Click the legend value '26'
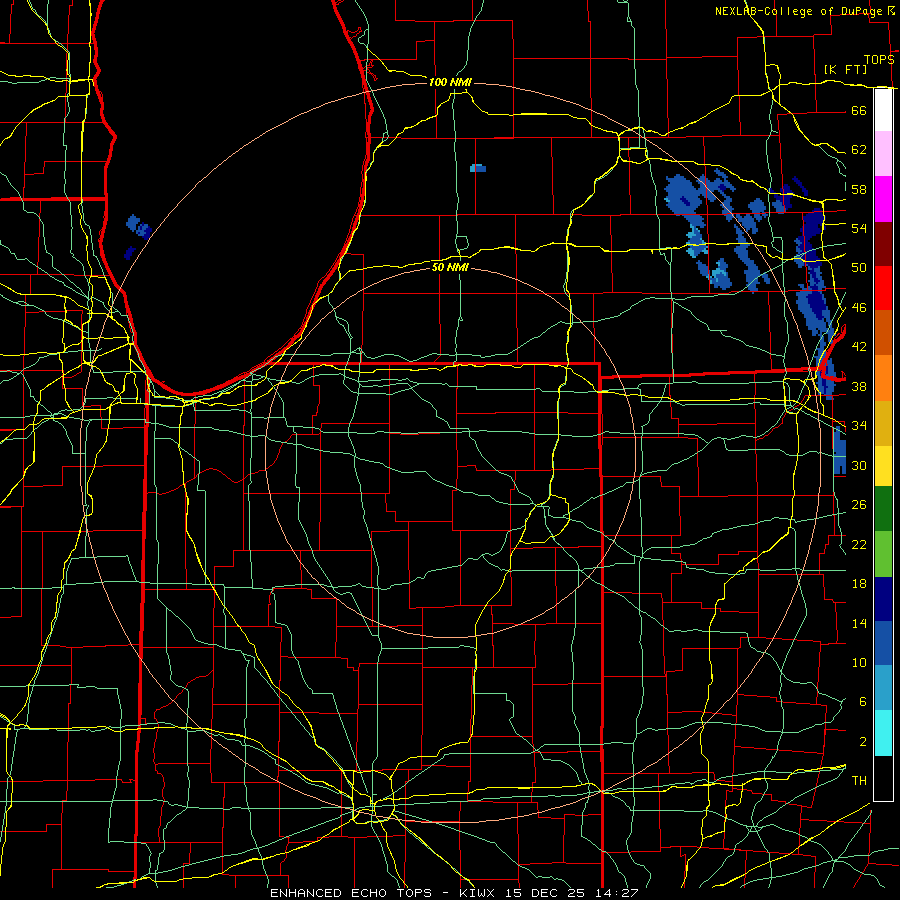 click(859, 505)
